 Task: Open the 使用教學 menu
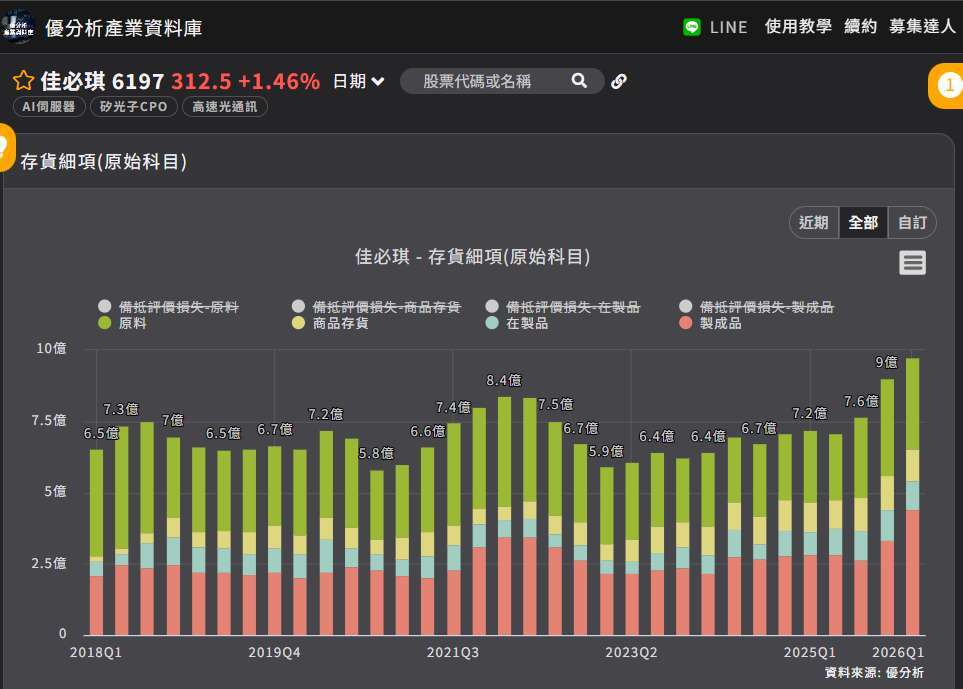click(798, 26)
